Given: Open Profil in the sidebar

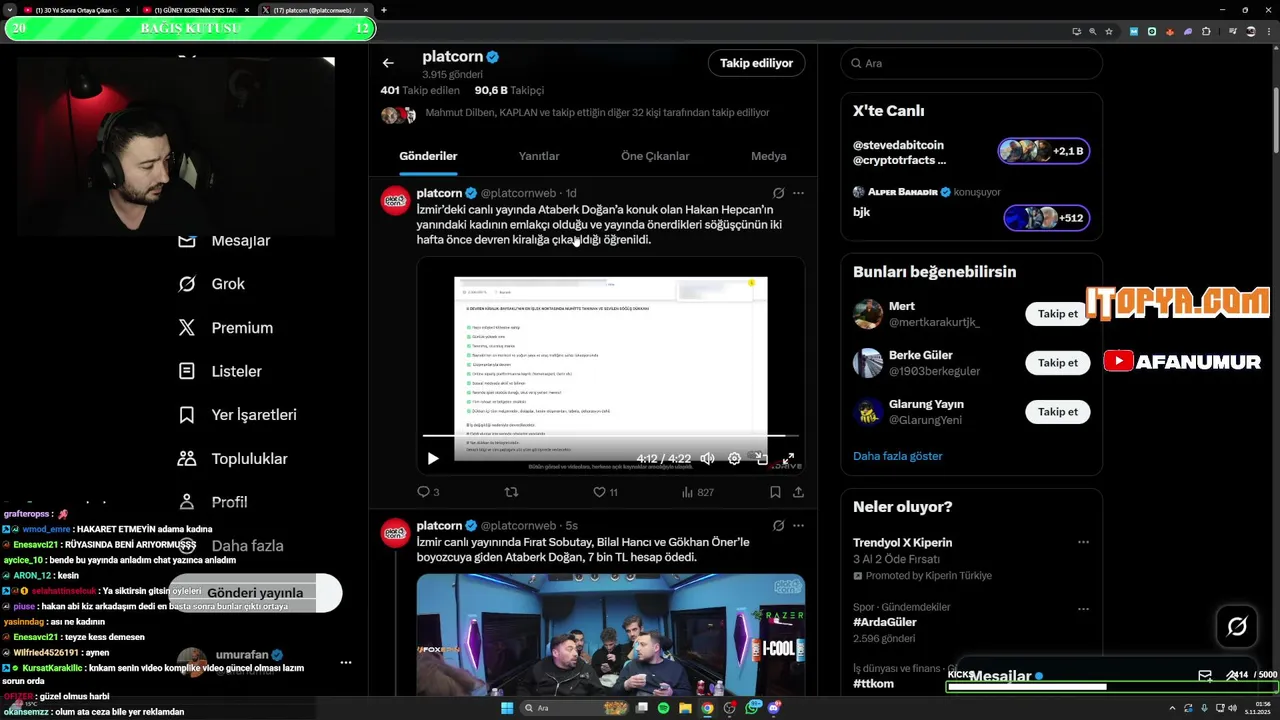Looking at the screenshot, I should click(212, 502).
